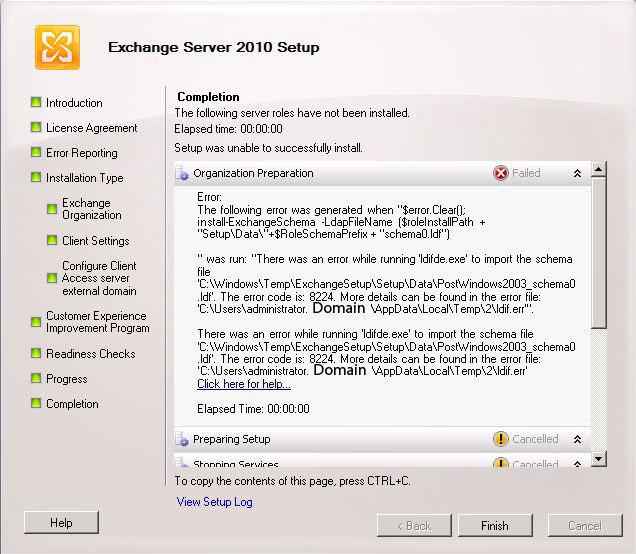Select Customer Experience Improvement Program label
This screenshot has height=554, width=636.
pos(98,322)
